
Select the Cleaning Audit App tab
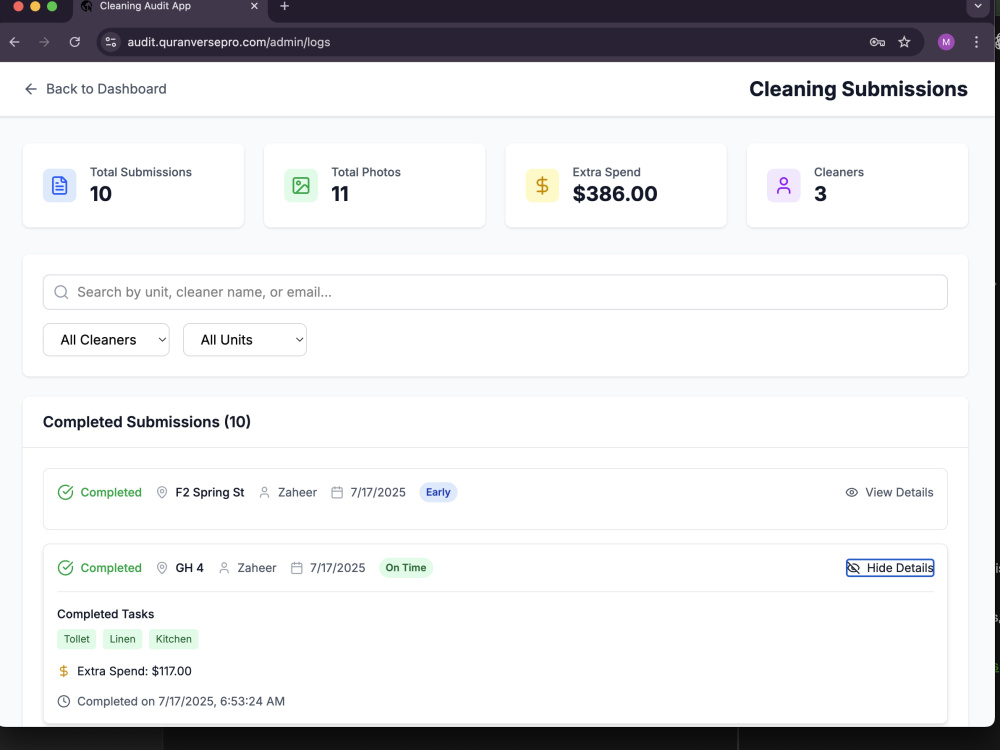click(170, 6)
